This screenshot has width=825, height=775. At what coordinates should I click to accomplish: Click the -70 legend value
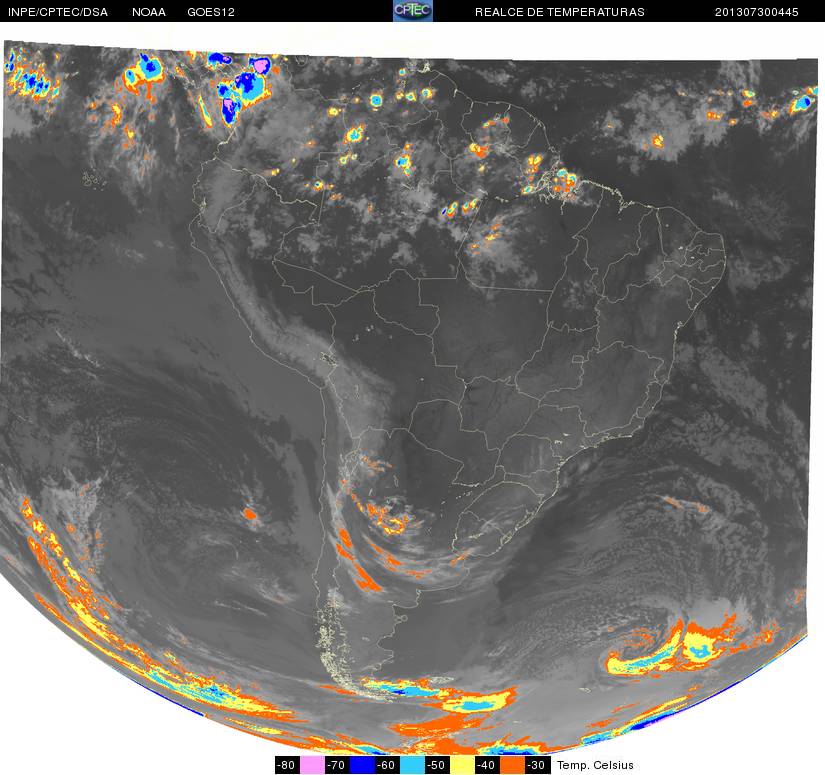pyautogui.click(x=337, y=765)
